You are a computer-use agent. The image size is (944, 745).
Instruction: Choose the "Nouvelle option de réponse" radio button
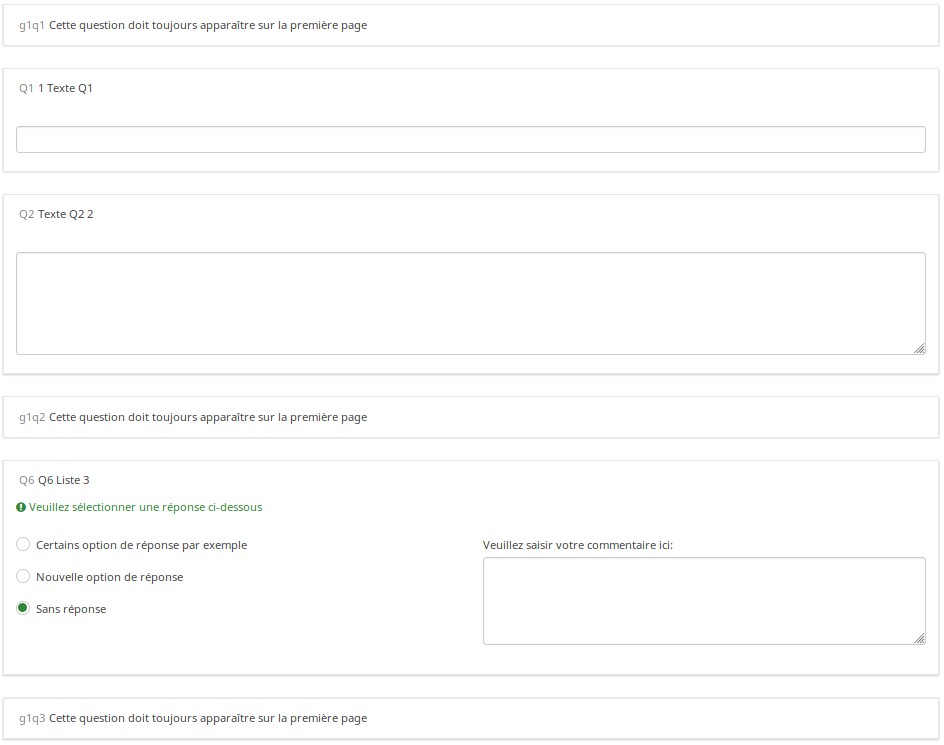click(x=23, y=577)
